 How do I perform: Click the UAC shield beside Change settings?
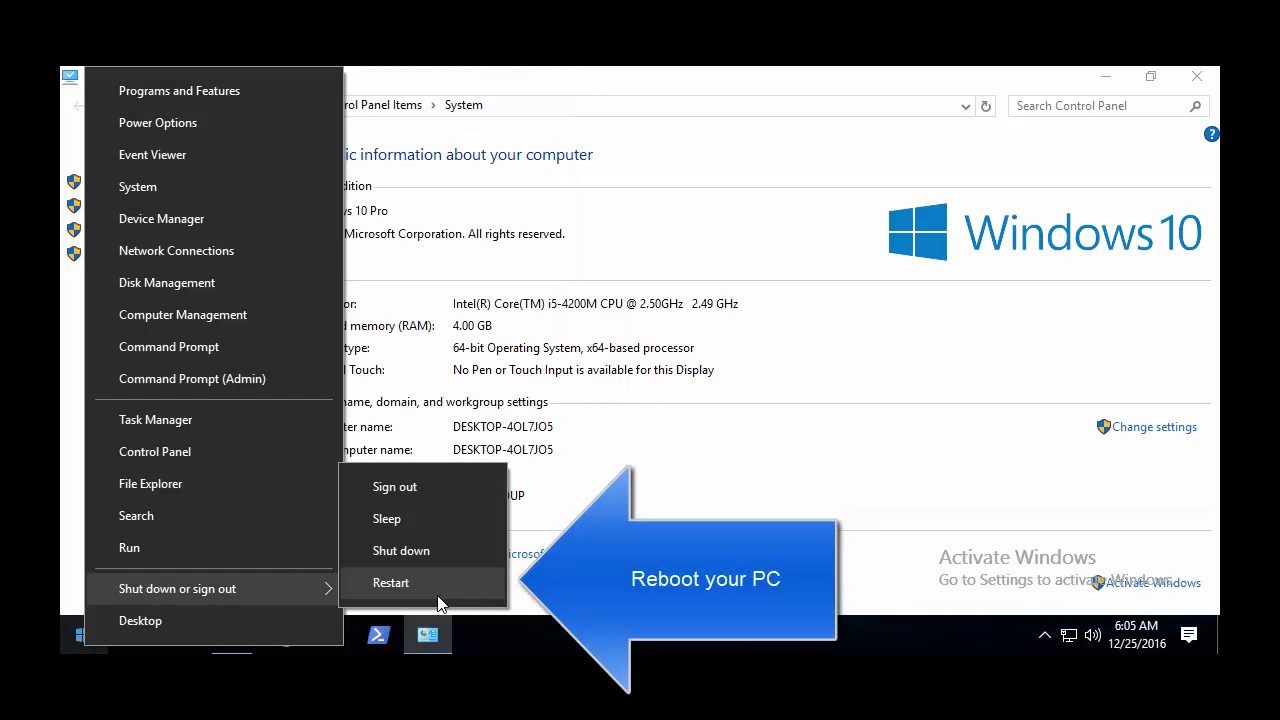1103,426
